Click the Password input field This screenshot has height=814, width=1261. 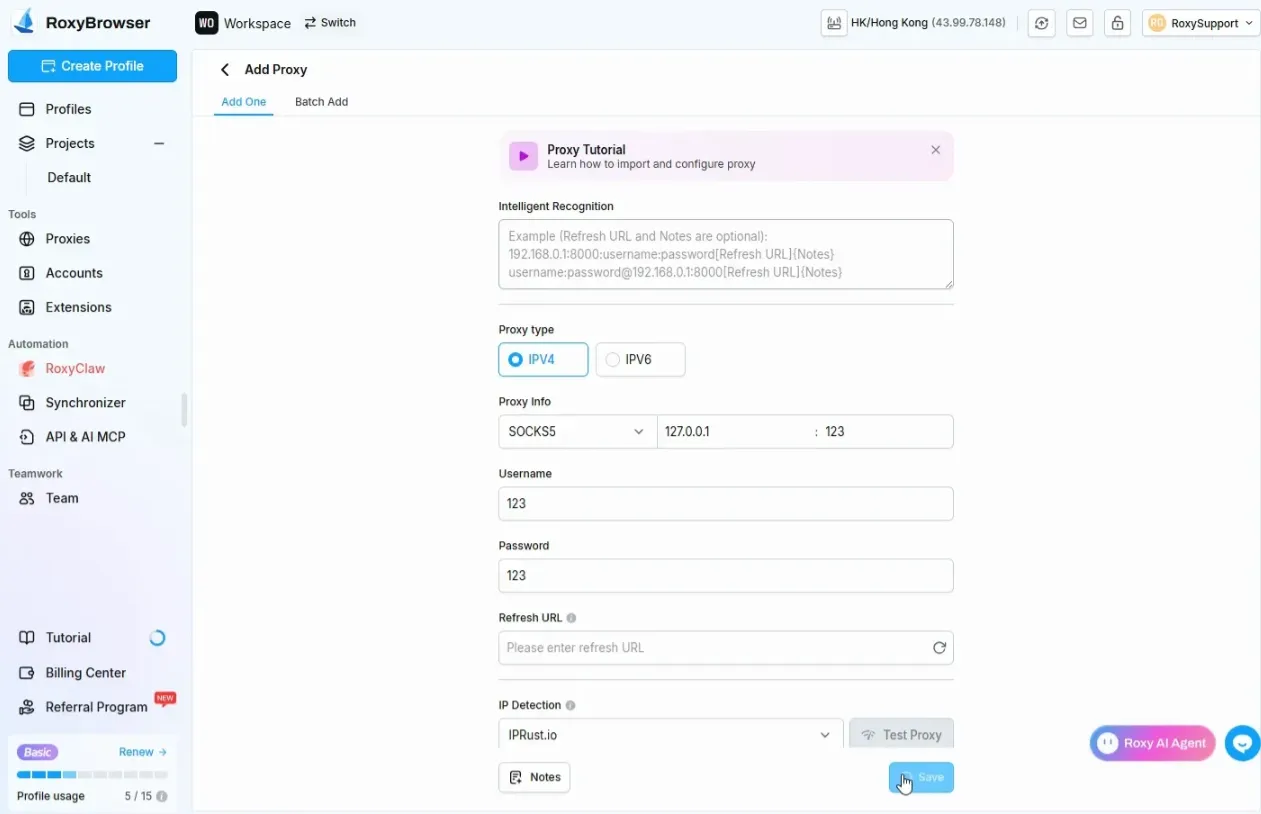click(726, 576)
